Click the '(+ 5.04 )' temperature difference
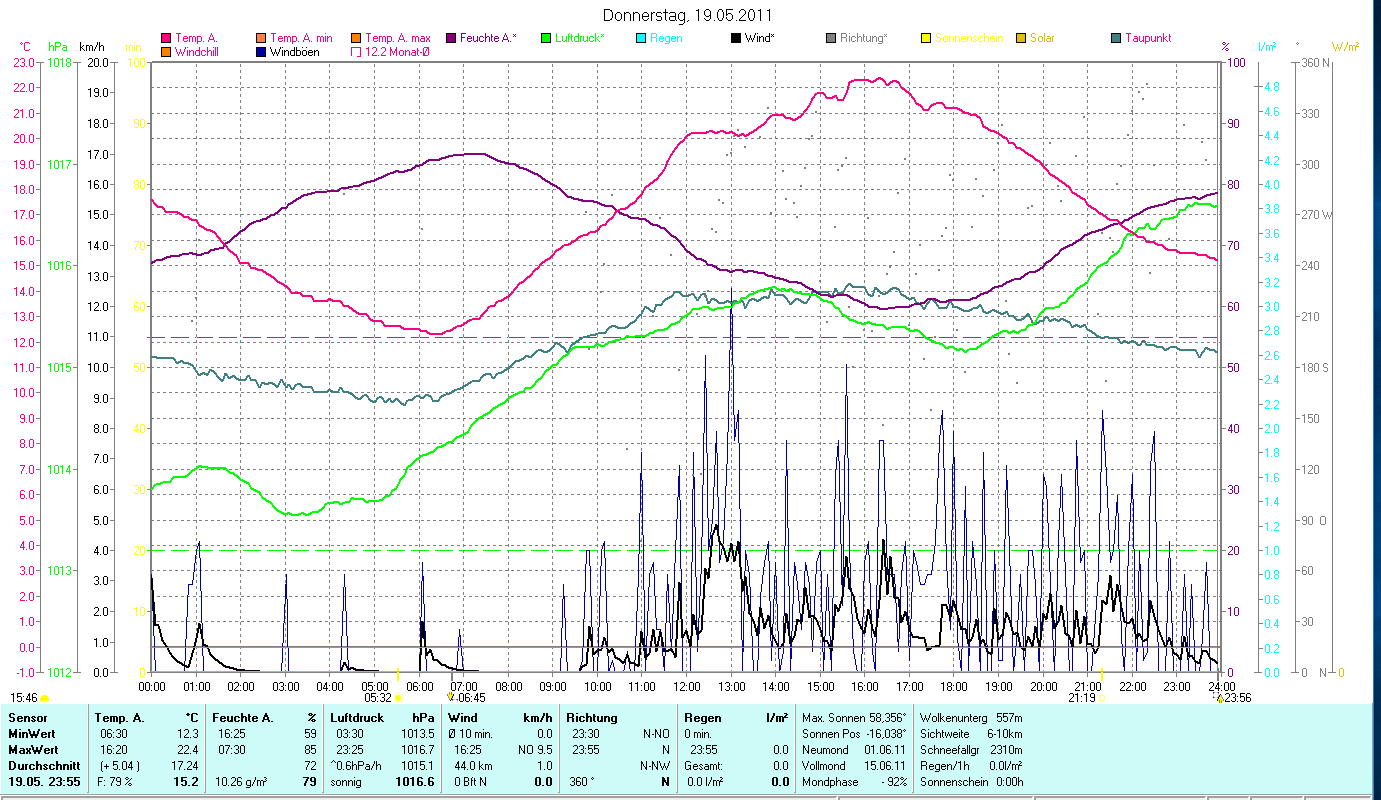 [119, 765]
